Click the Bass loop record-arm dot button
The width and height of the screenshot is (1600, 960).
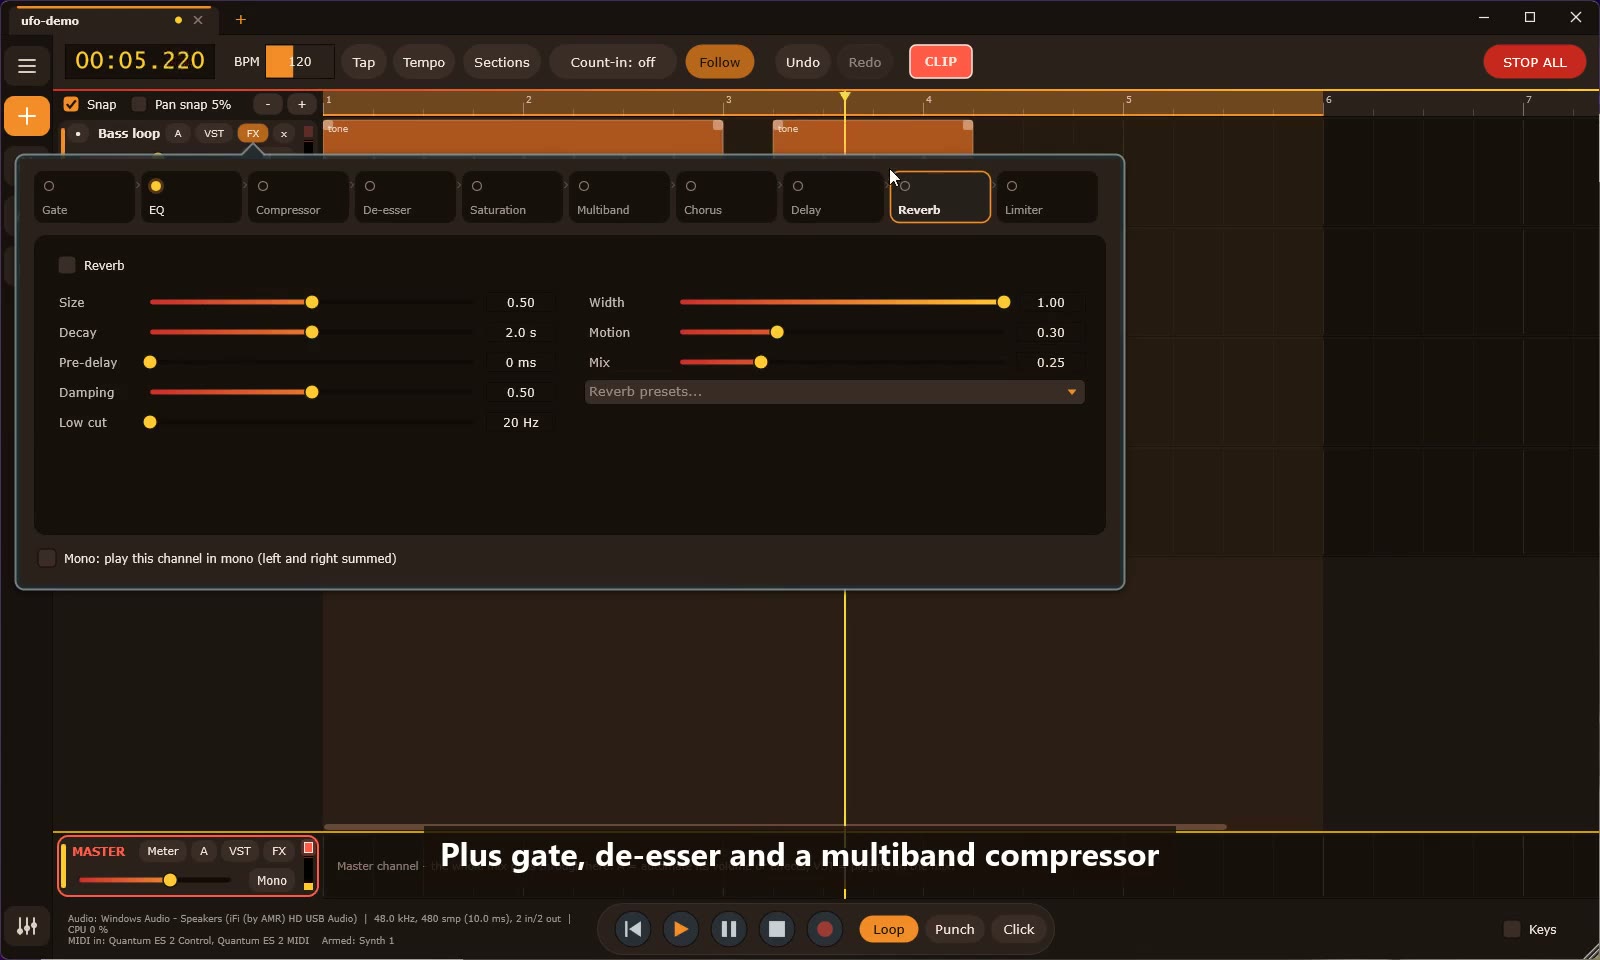pos(78,134)
